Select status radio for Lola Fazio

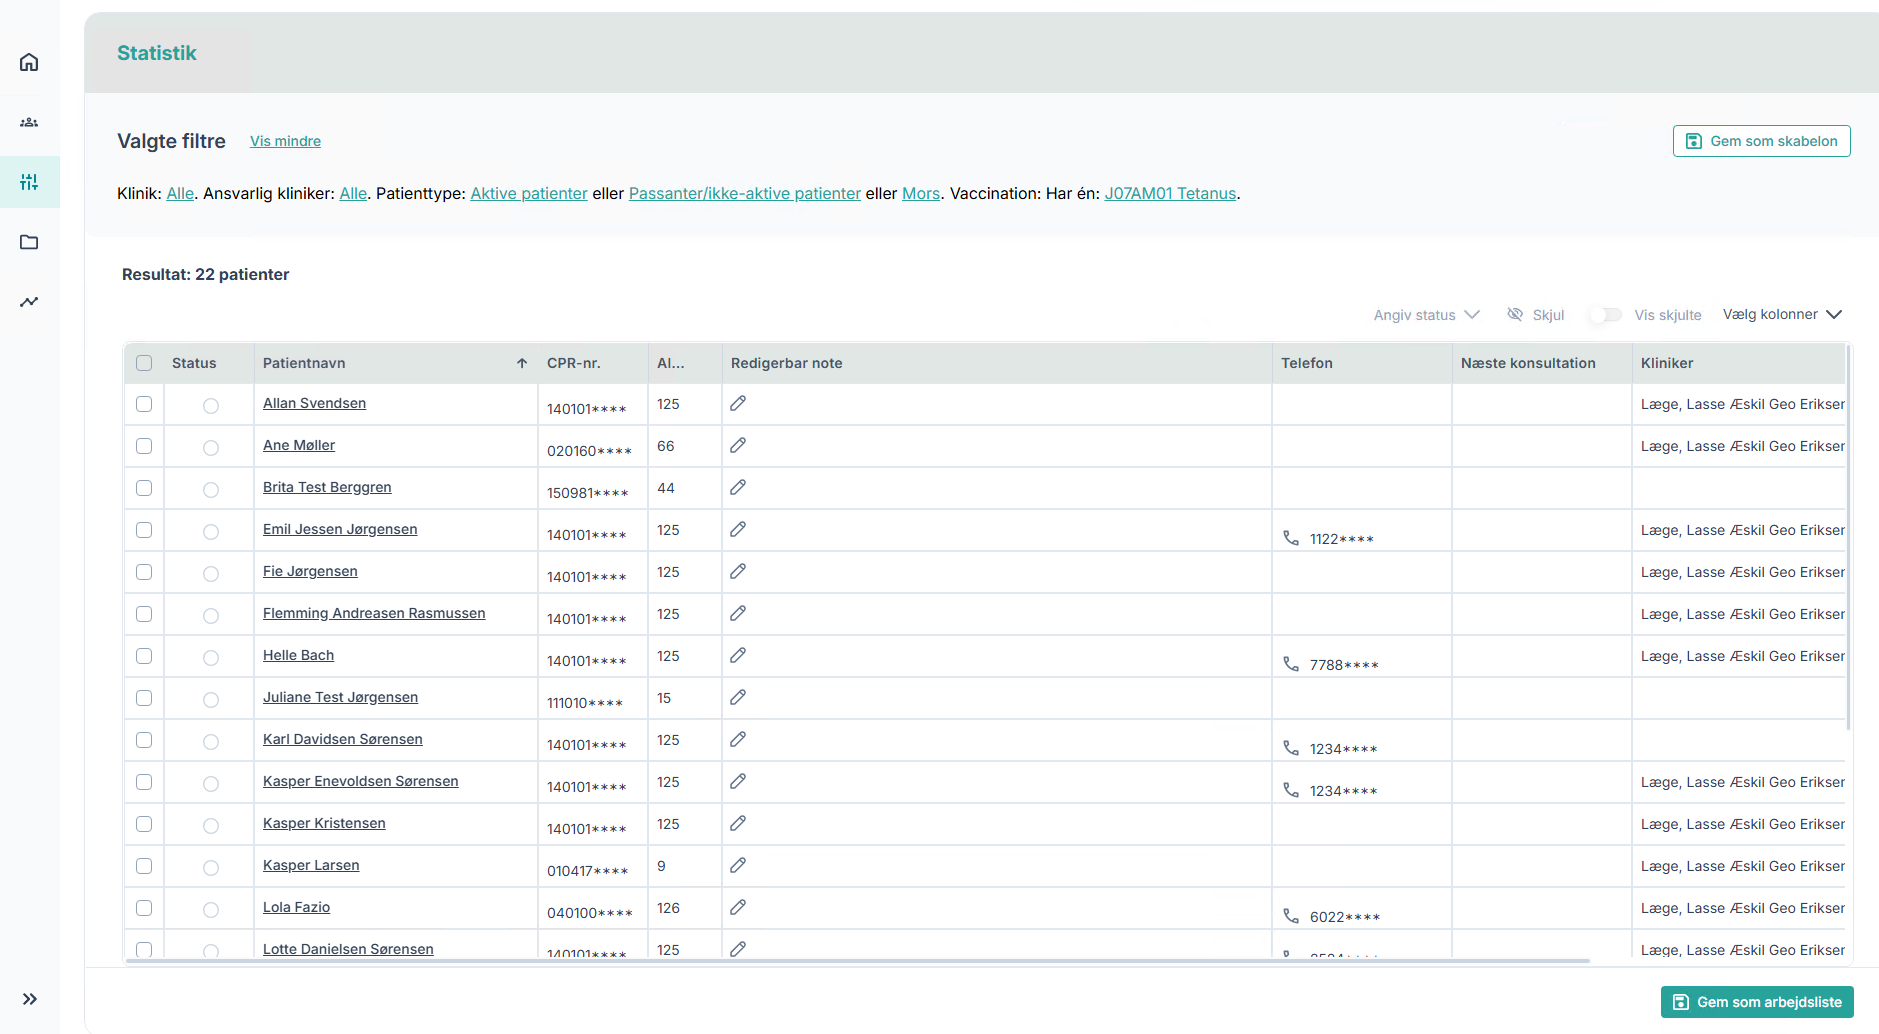pyautogui.click(x=210, y=910)
